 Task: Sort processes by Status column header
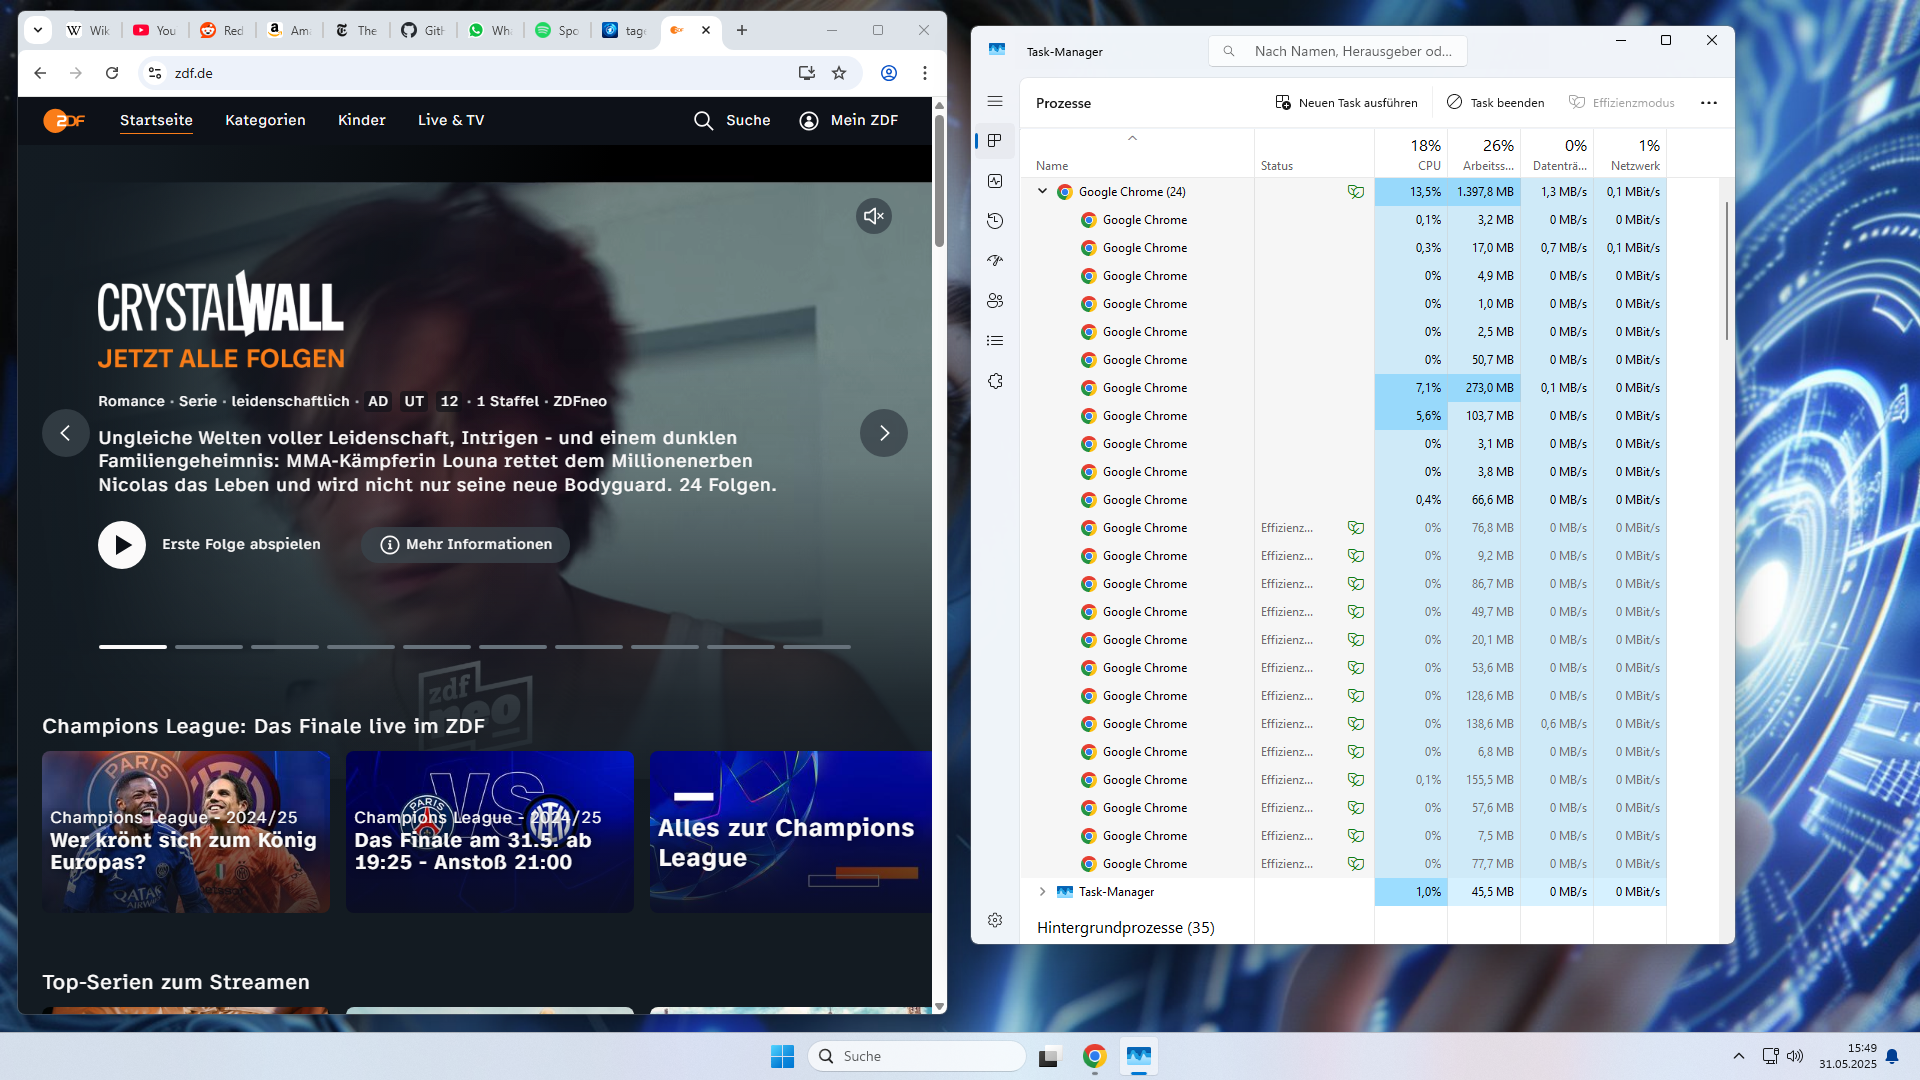click(1314, 154)
